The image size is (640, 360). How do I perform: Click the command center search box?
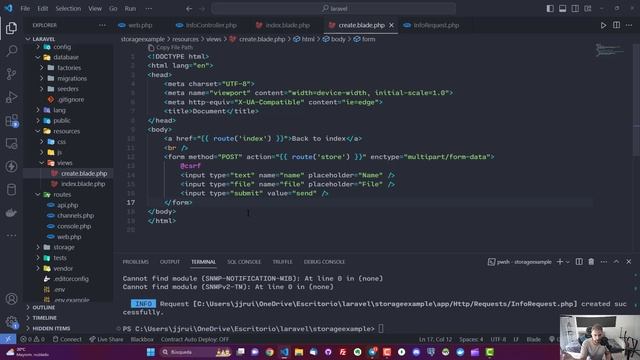pos(333,9)
